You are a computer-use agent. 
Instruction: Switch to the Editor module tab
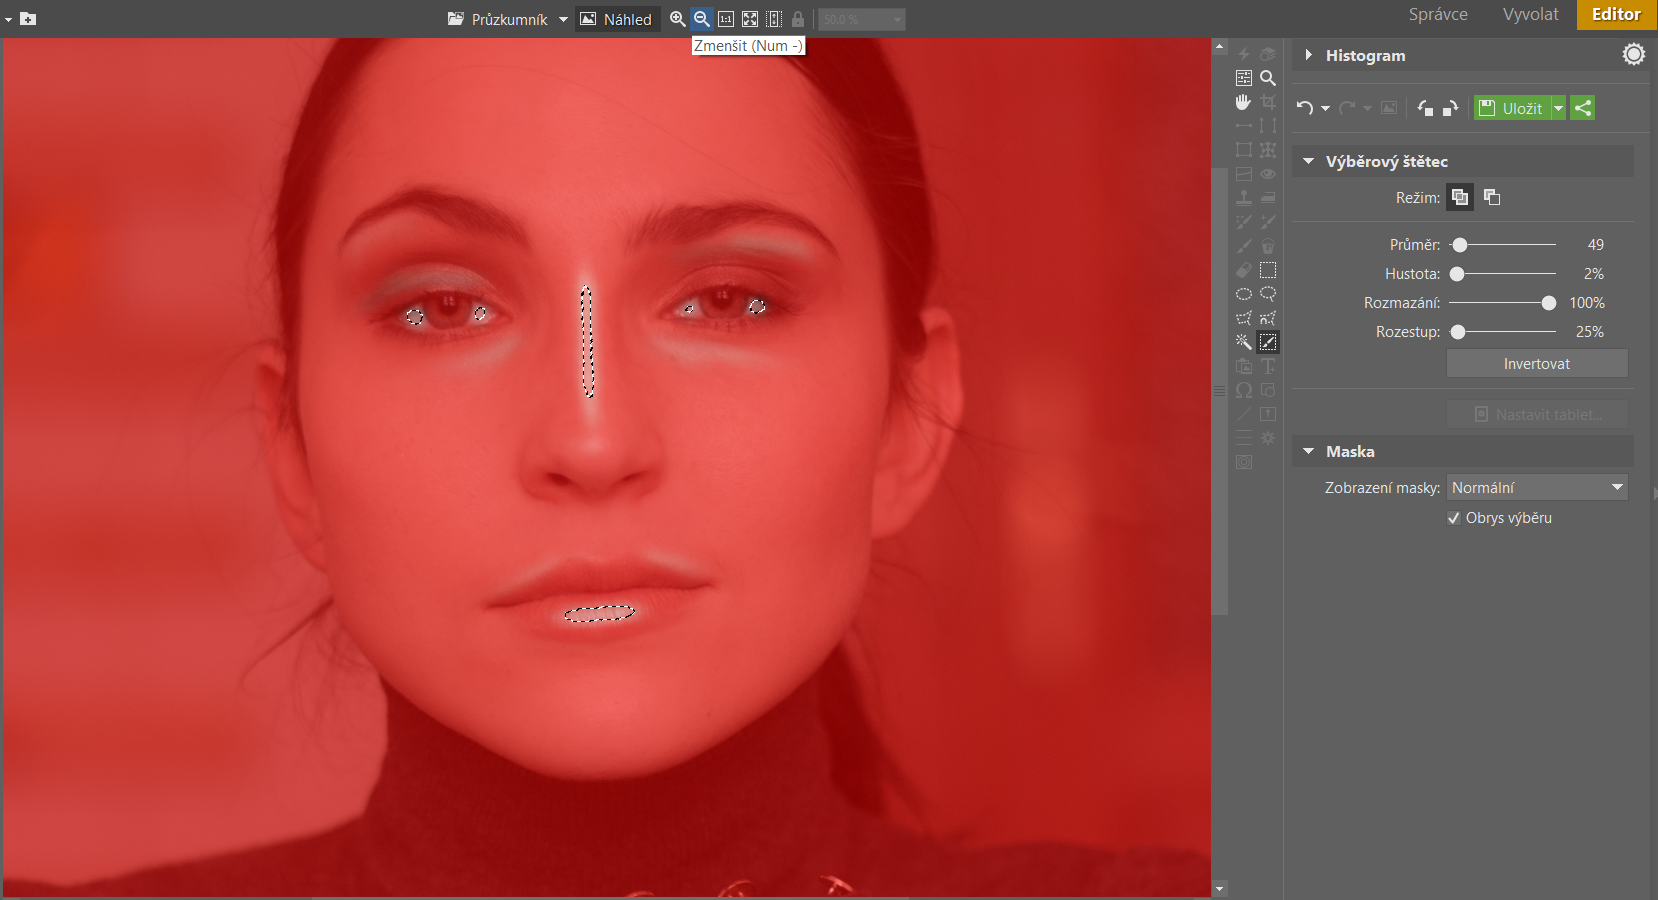pos(1616,14)
